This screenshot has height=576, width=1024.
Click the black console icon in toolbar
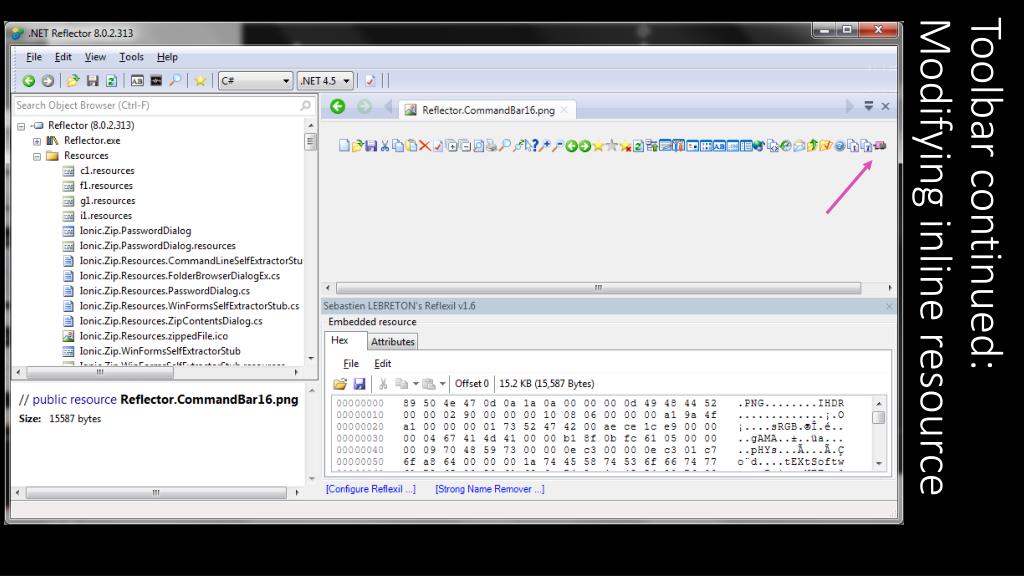click(x=156, y=81)
